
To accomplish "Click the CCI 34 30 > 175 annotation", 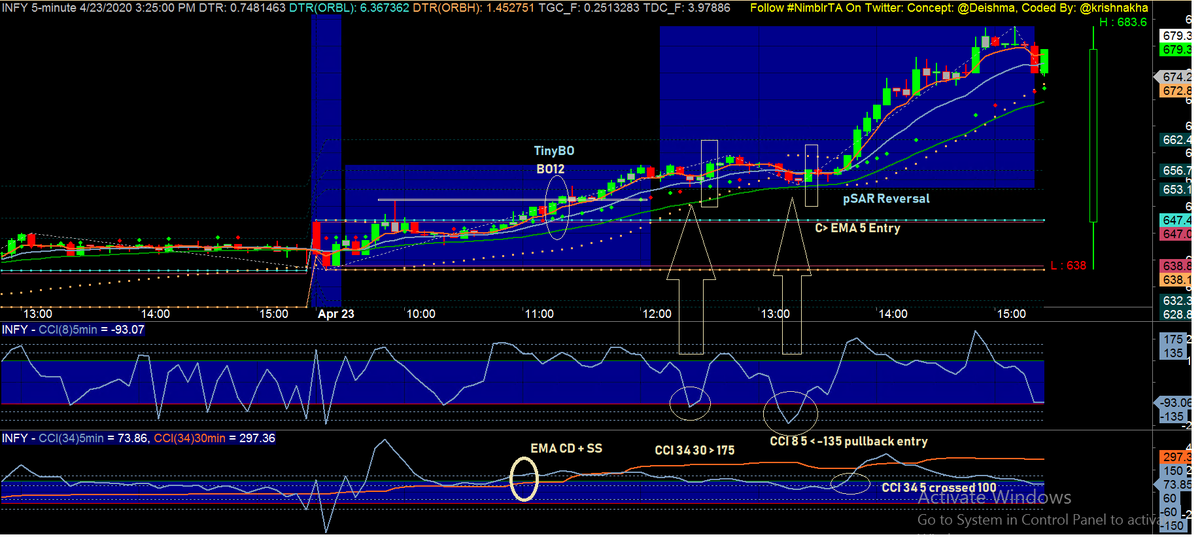I will tap(694, 450).
